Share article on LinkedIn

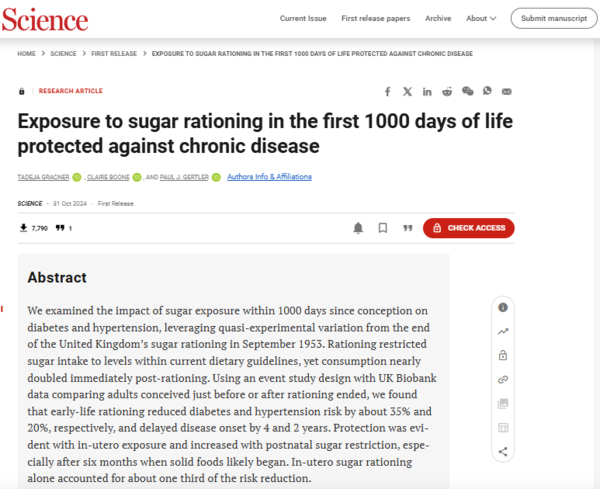tap(427, 91)
